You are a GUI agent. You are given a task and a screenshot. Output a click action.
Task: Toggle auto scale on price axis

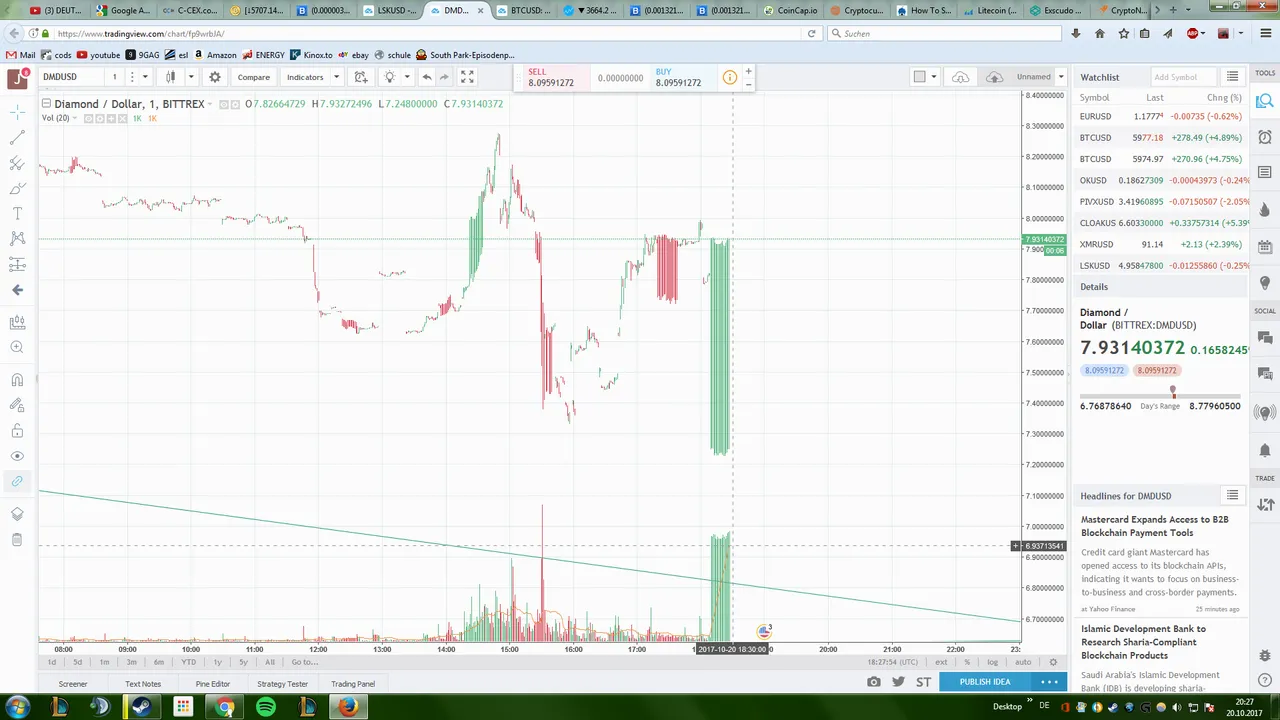coord(1023,662)
